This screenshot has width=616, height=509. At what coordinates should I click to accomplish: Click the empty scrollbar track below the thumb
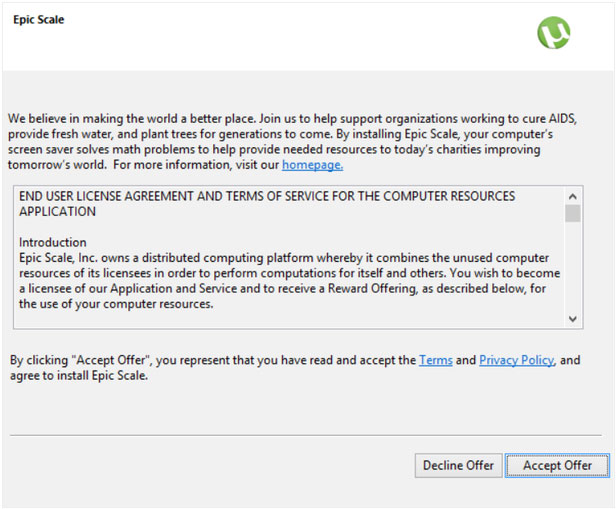[x=573, y=270]
